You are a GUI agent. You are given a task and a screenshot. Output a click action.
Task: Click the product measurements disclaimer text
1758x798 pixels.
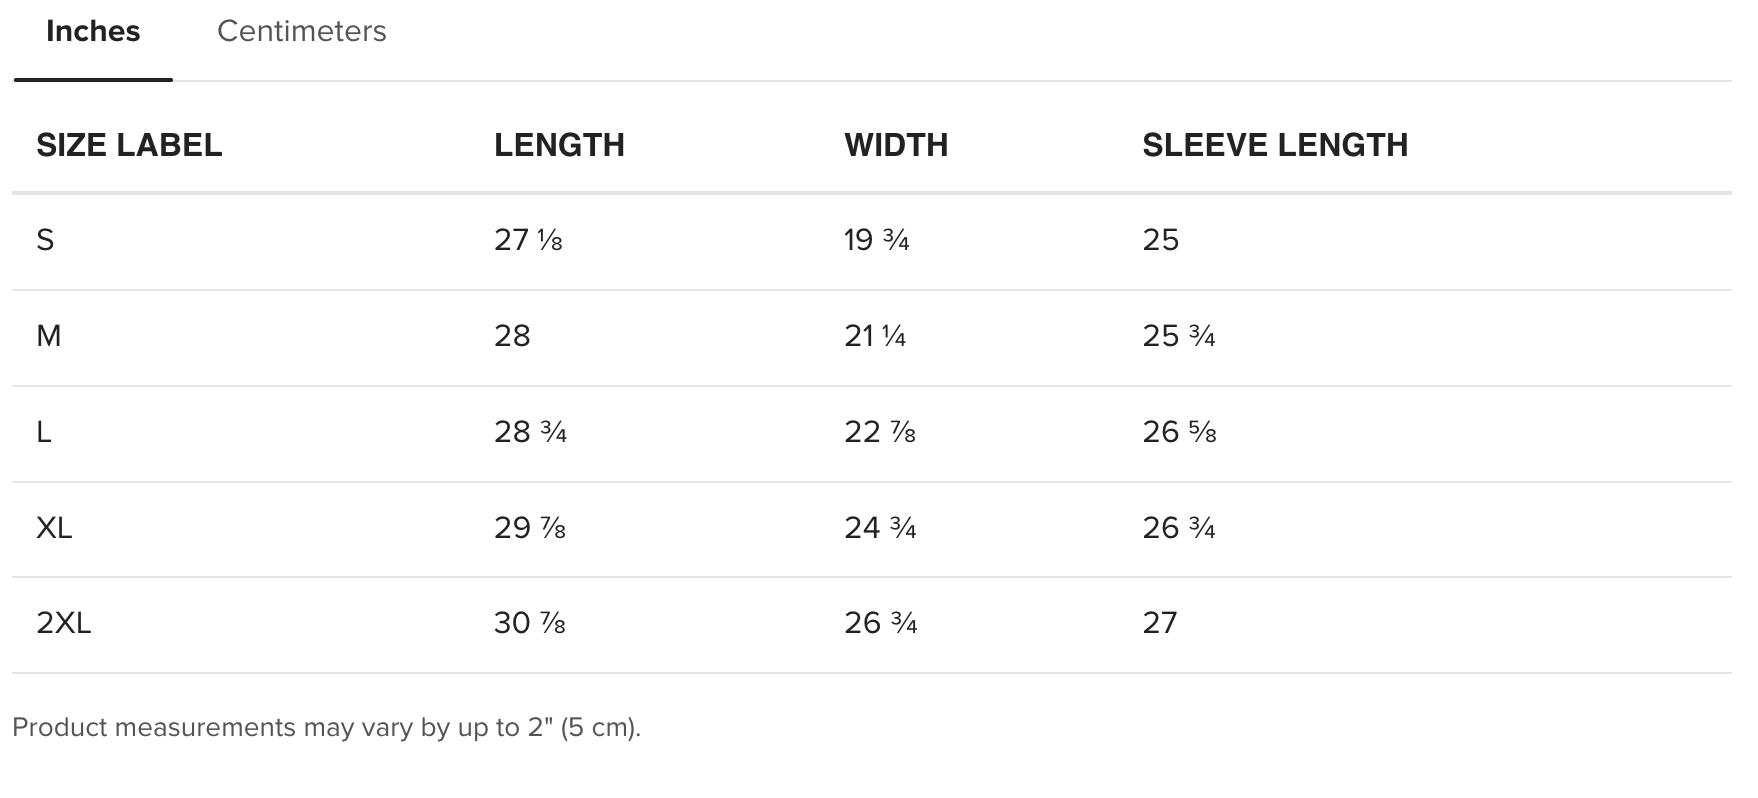tap(326, 727)
